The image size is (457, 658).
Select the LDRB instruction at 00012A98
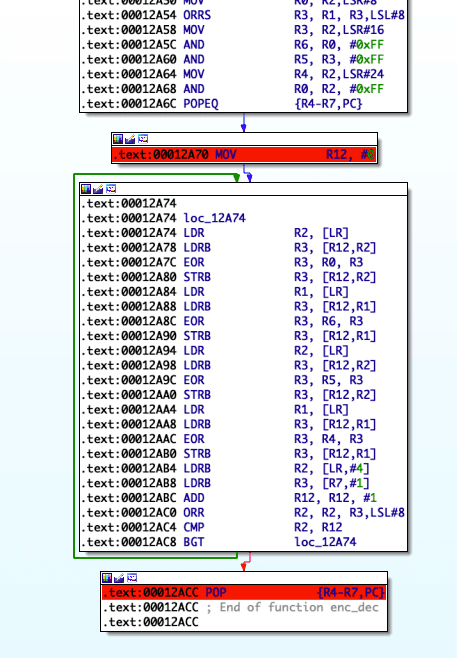click(x=229, y=365)
